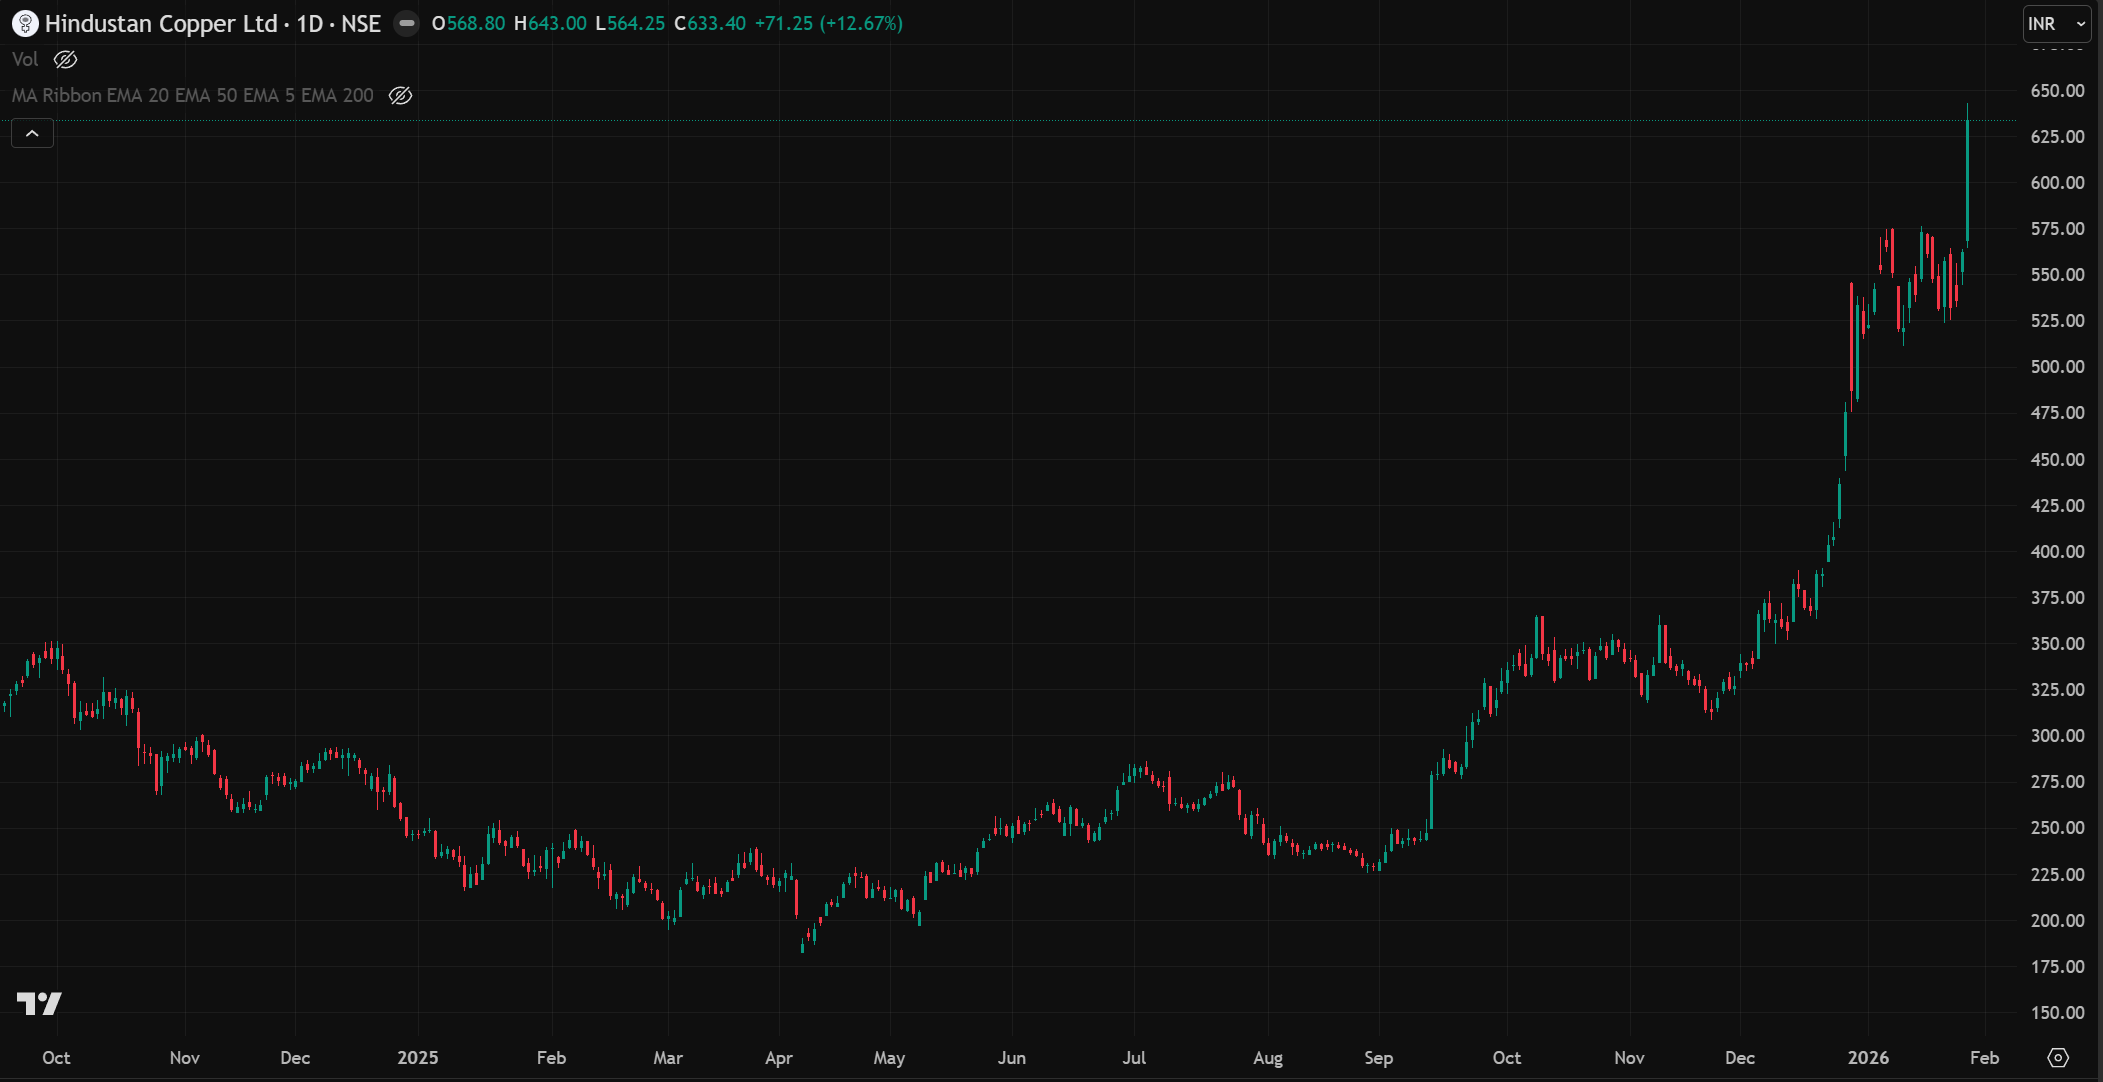Screen dimensions: 2103x1082
Task: Select the Vol indicator label
Action: click(x=25, y=60)
